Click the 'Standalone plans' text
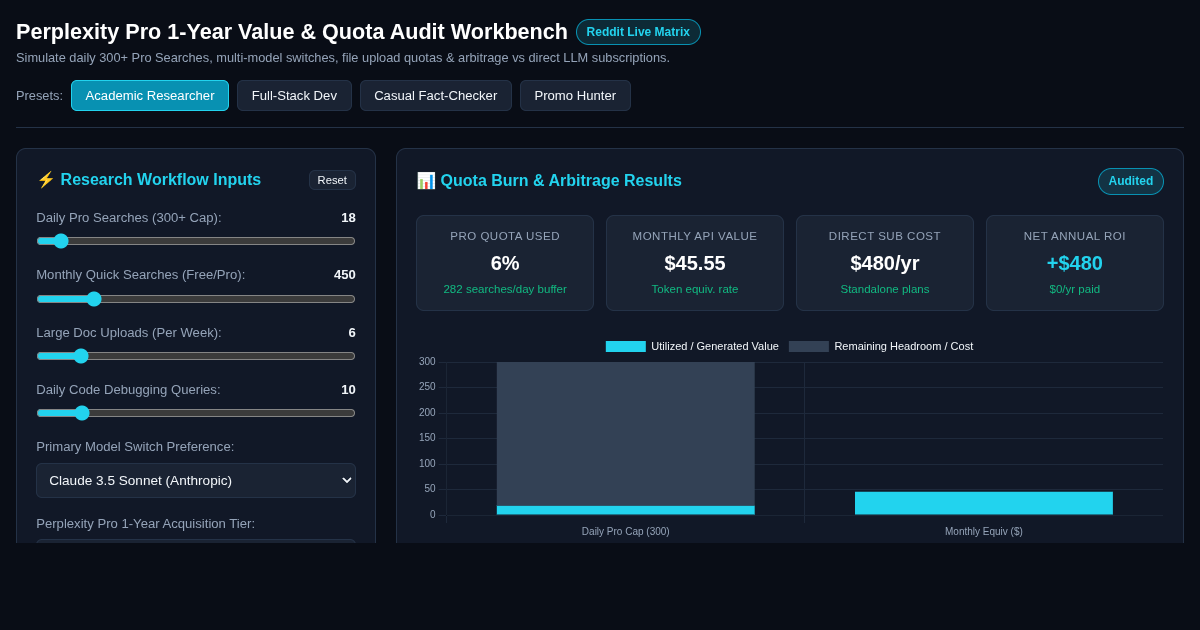 tap(885, 289)
